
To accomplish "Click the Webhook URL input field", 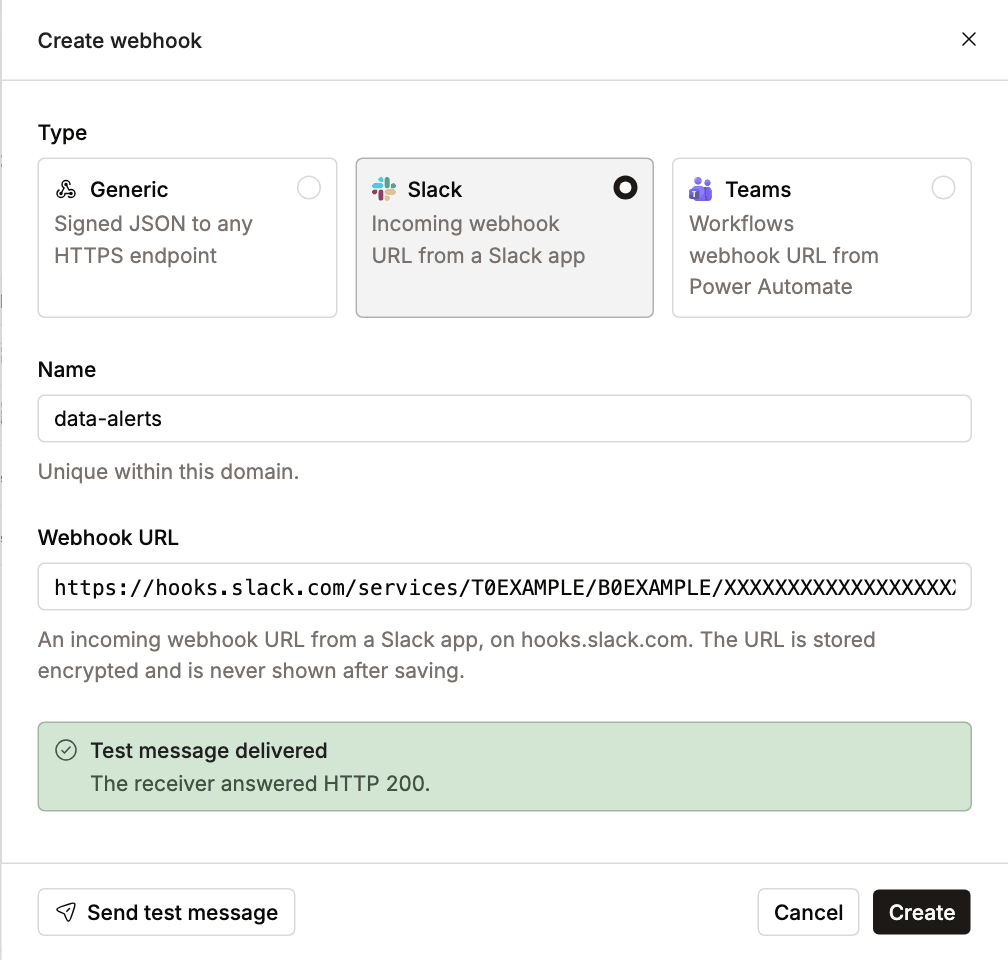I will click(504, 587).
